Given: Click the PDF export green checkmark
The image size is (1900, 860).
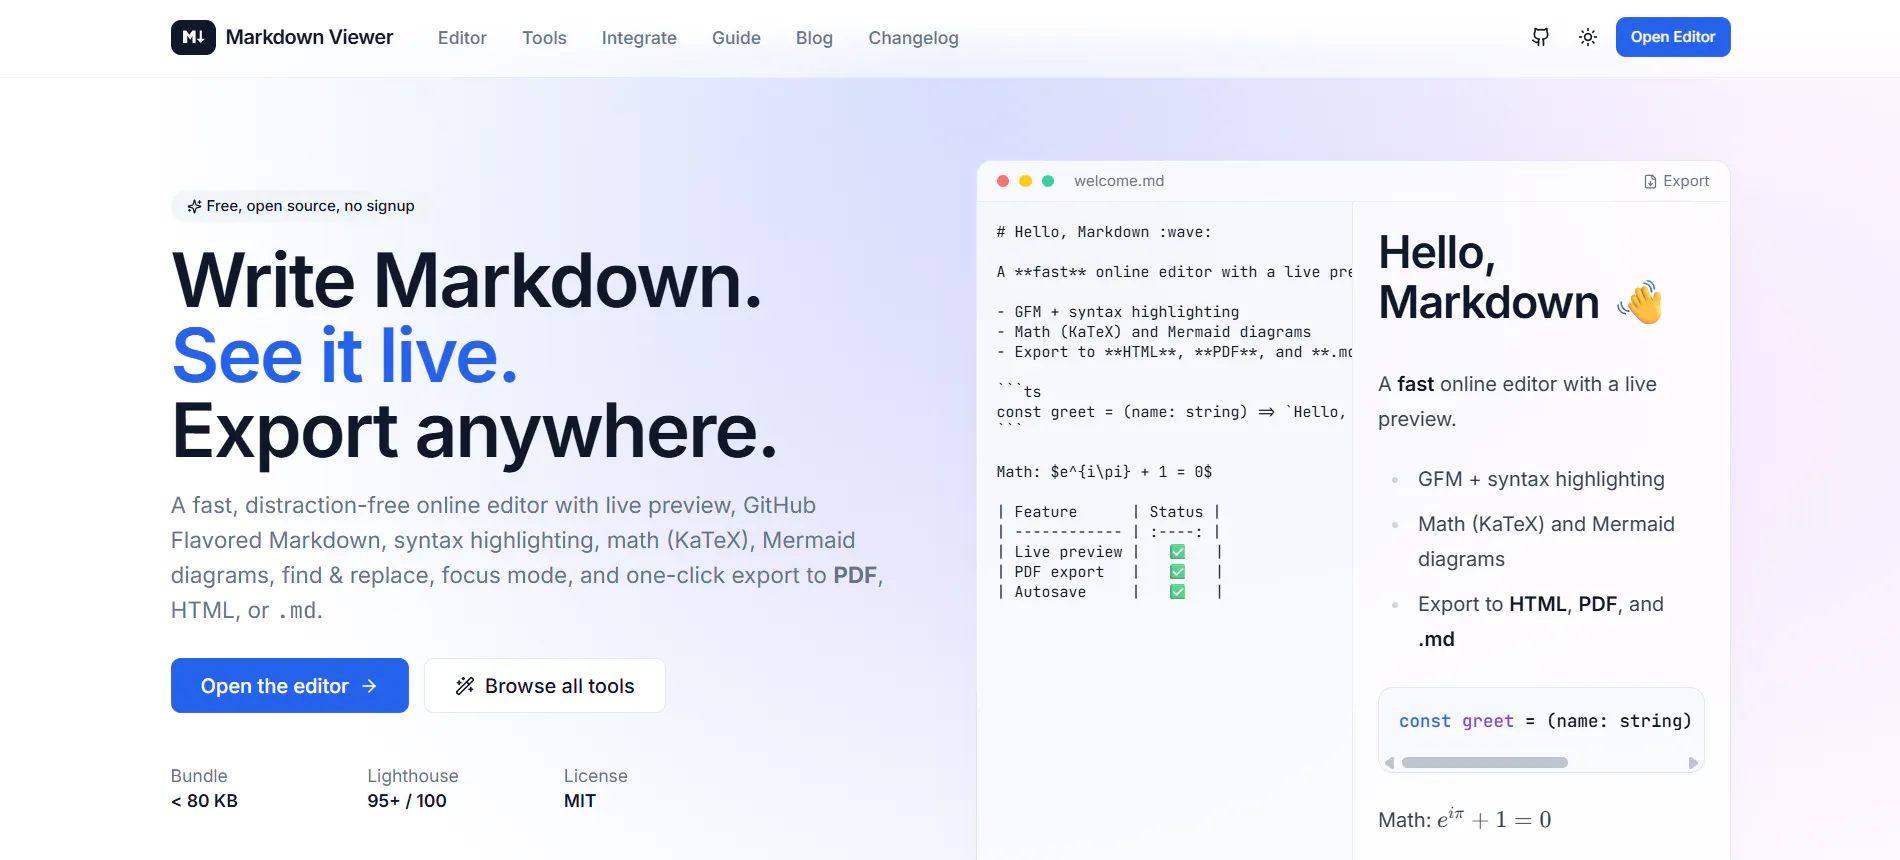Looking at the screenshot, I should pyautogui.click(x=1178, y=572).
